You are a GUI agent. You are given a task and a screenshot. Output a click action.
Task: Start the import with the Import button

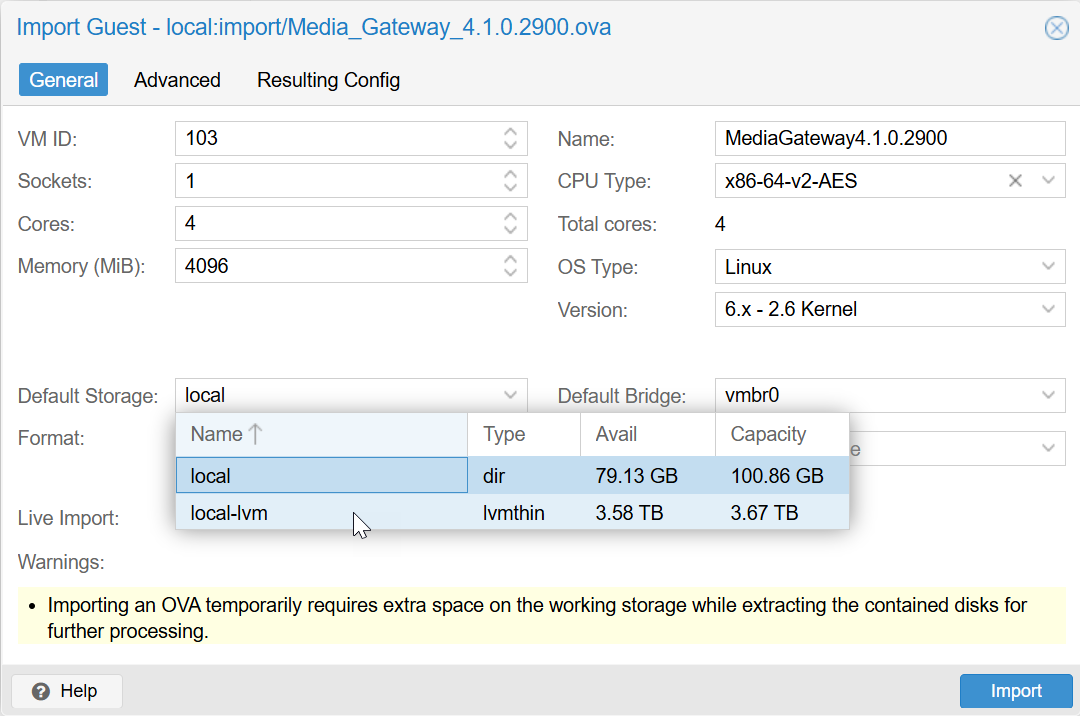(x=1016, y=690)
